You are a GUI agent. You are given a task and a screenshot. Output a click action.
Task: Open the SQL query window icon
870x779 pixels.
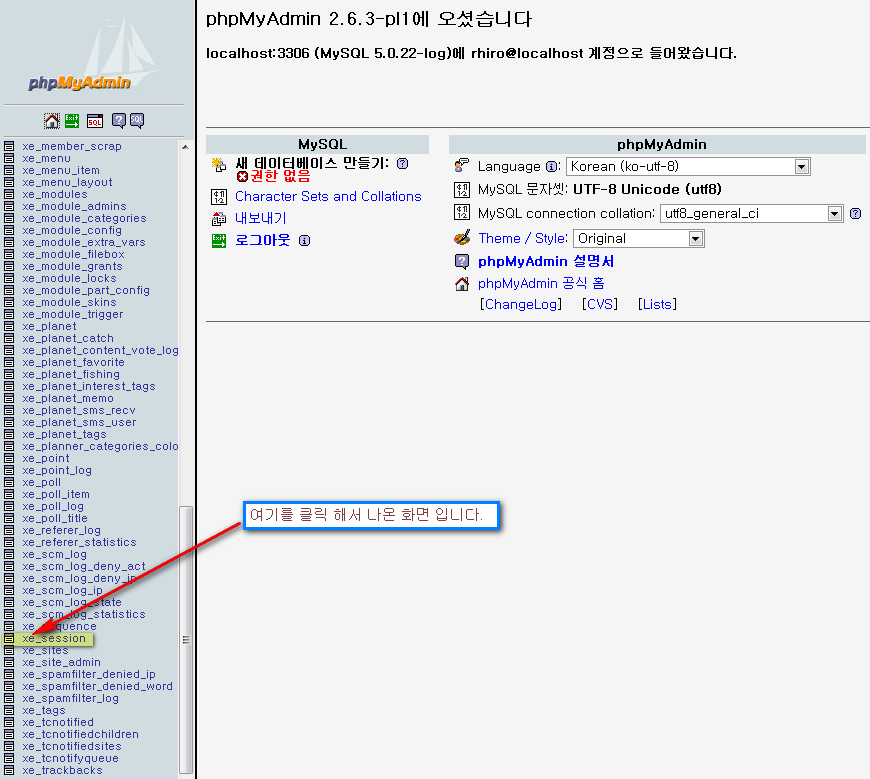tap(95, 121)
